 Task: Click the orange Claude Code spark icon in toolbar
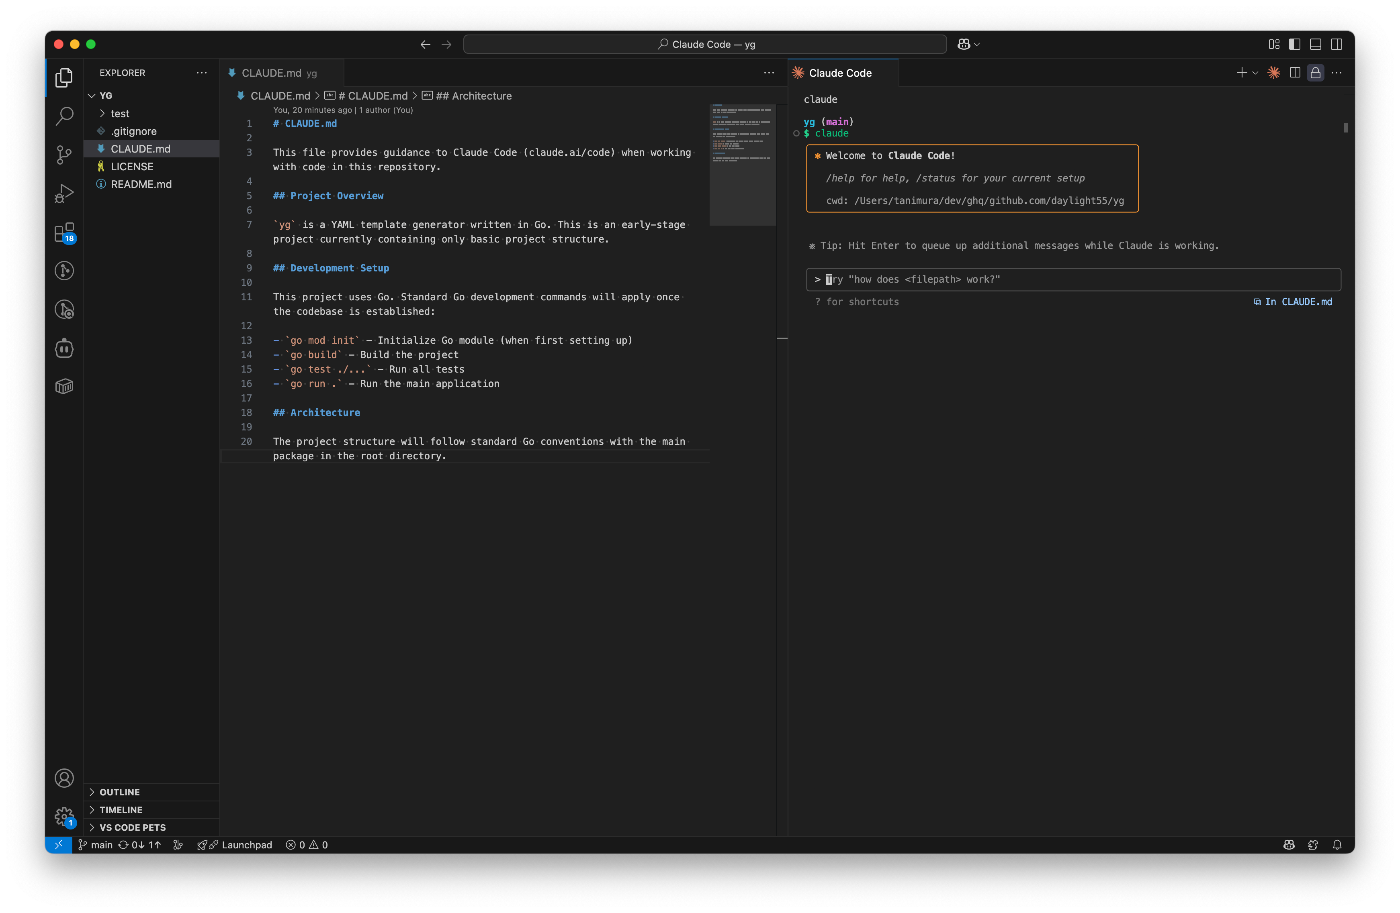tap(1274, 73)
